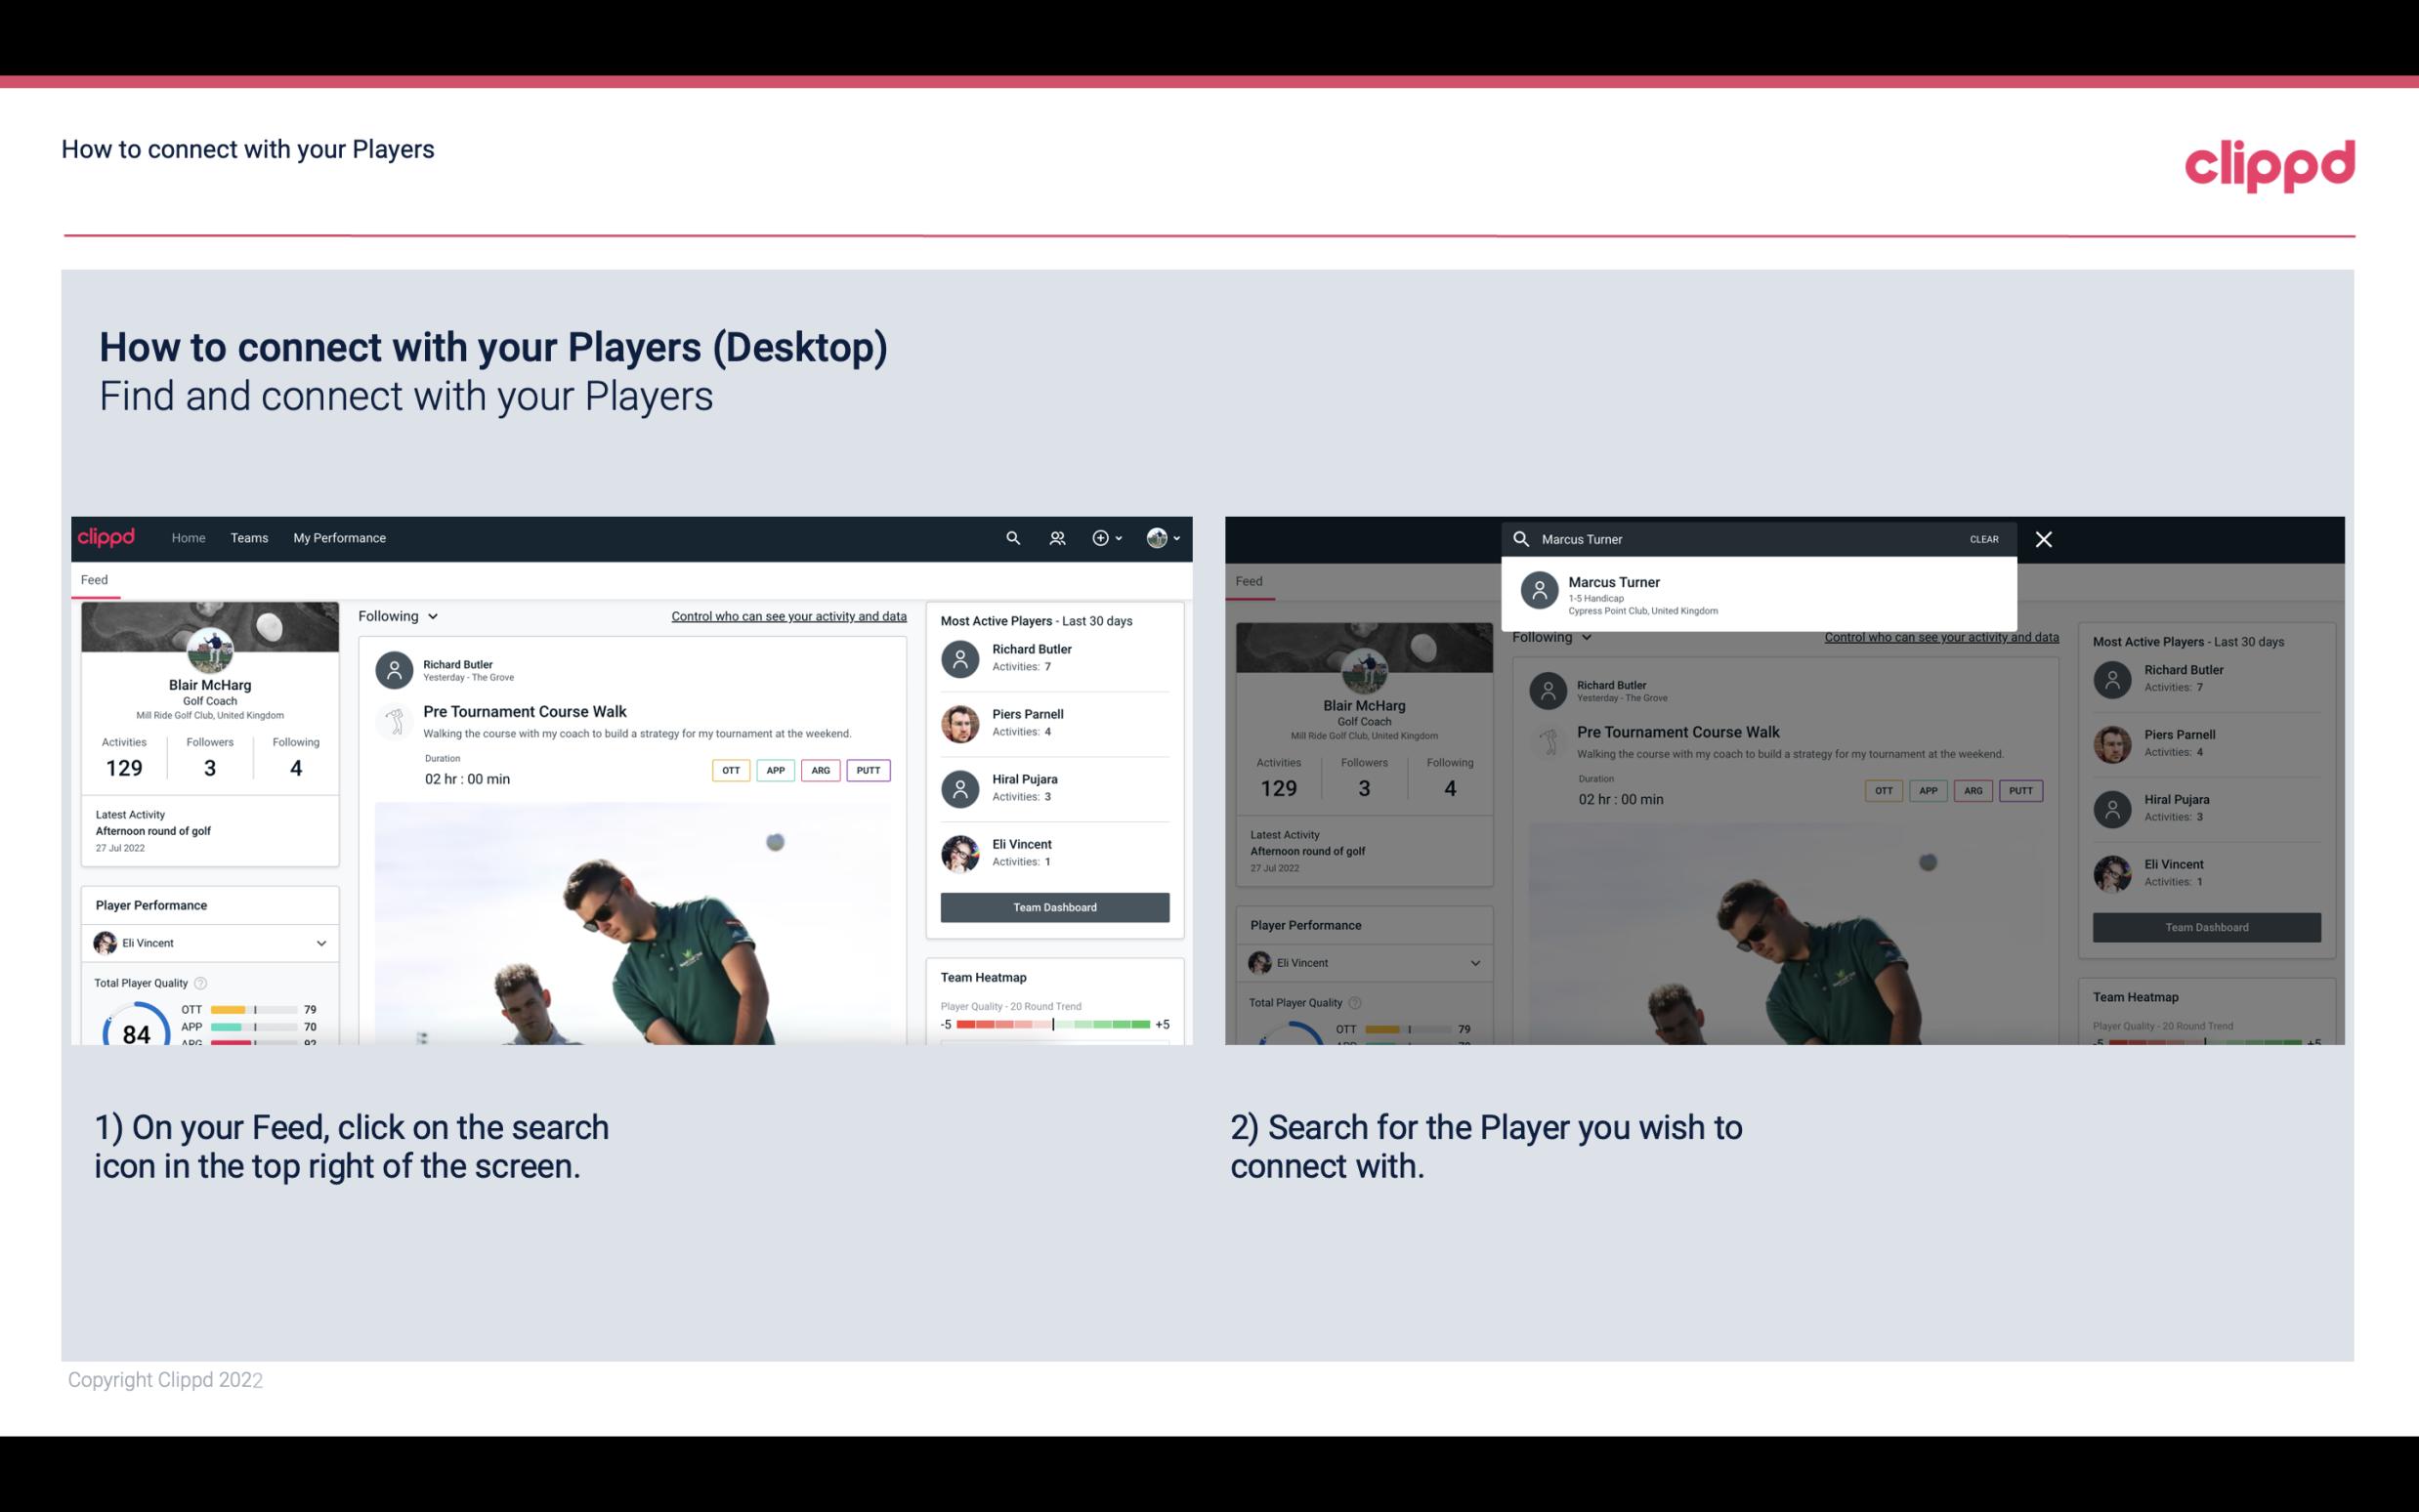Click the Home tab in navigation
Screen dimensions: 2419x1512
click(189, 538)
